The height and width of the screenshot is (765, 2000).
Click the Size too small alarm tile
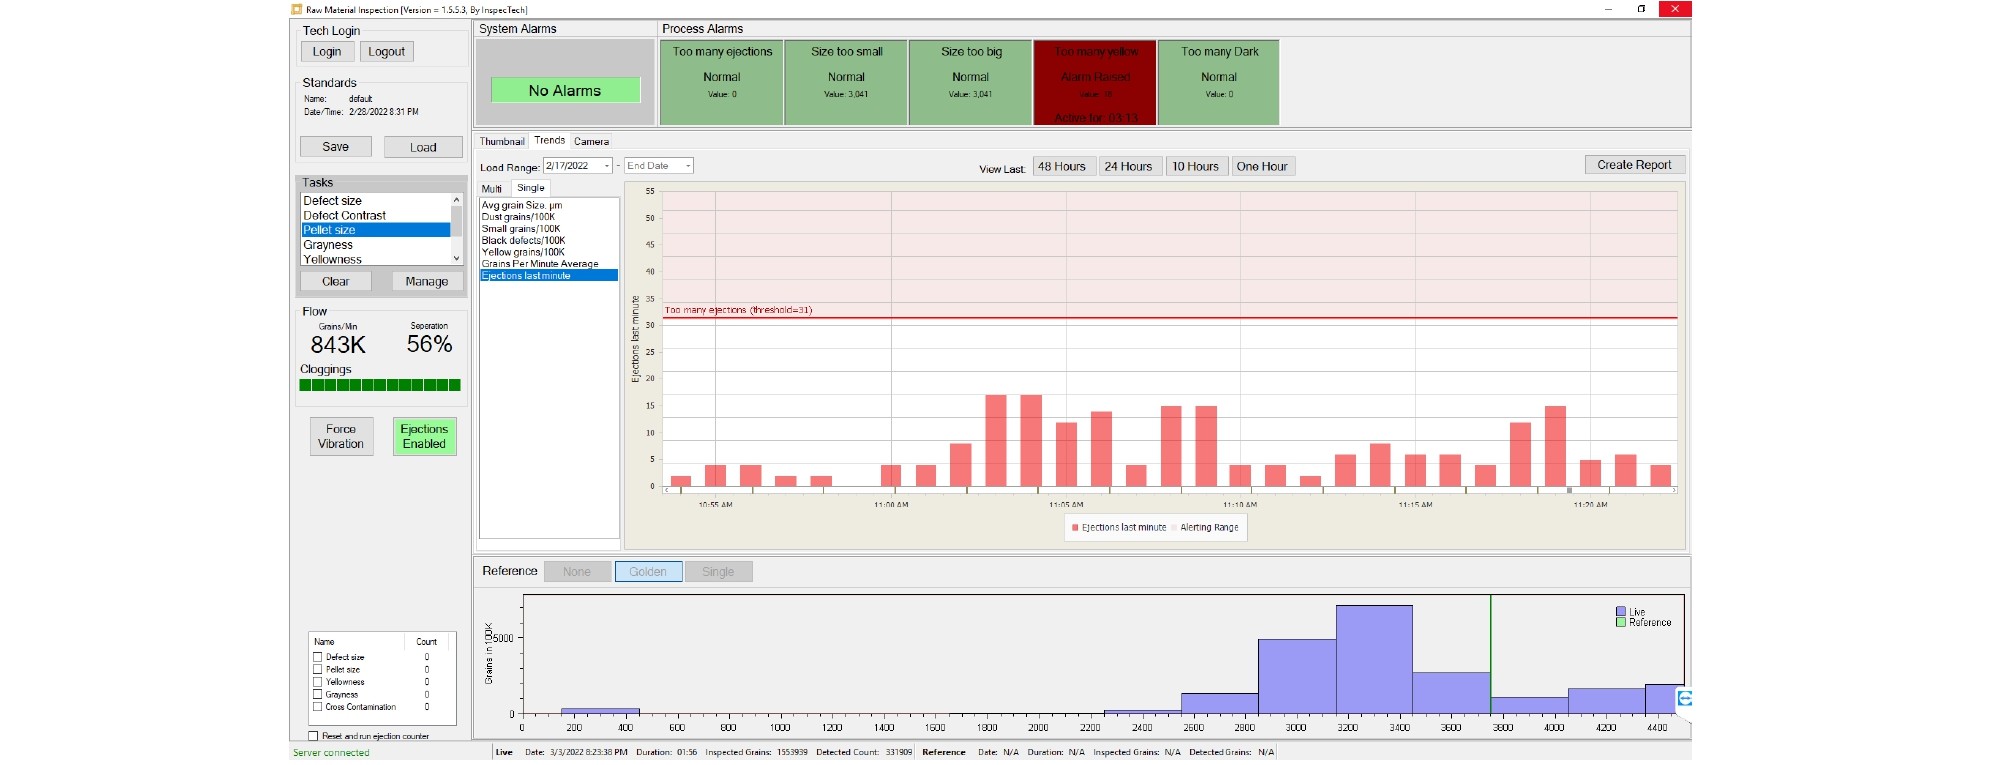tap(846, 82)
